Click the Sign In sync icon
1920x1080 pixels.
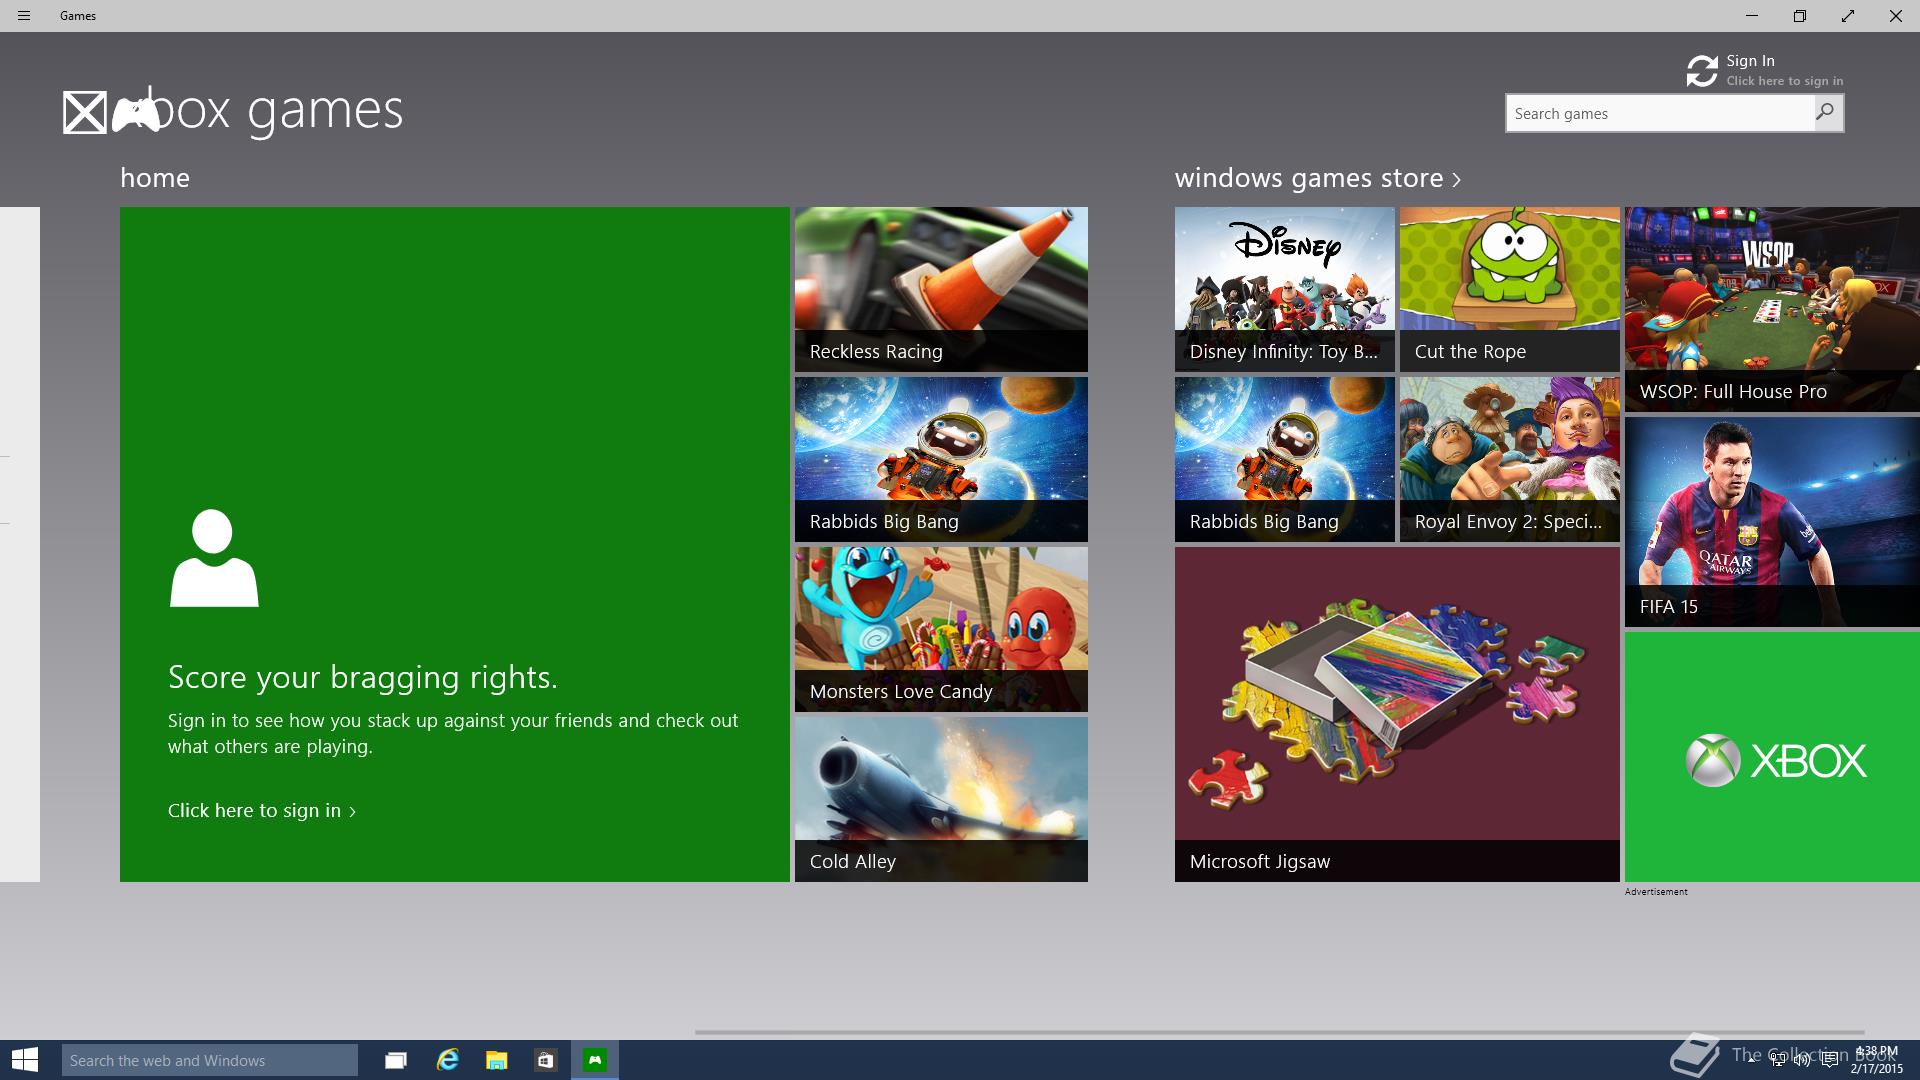(1702, 71)
